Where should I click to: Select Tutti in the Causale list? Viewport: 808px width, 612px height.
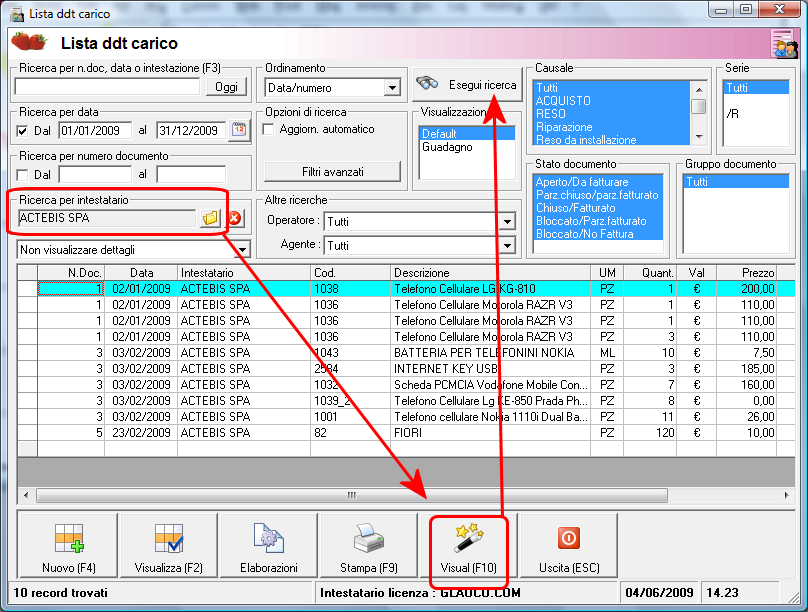612,88
